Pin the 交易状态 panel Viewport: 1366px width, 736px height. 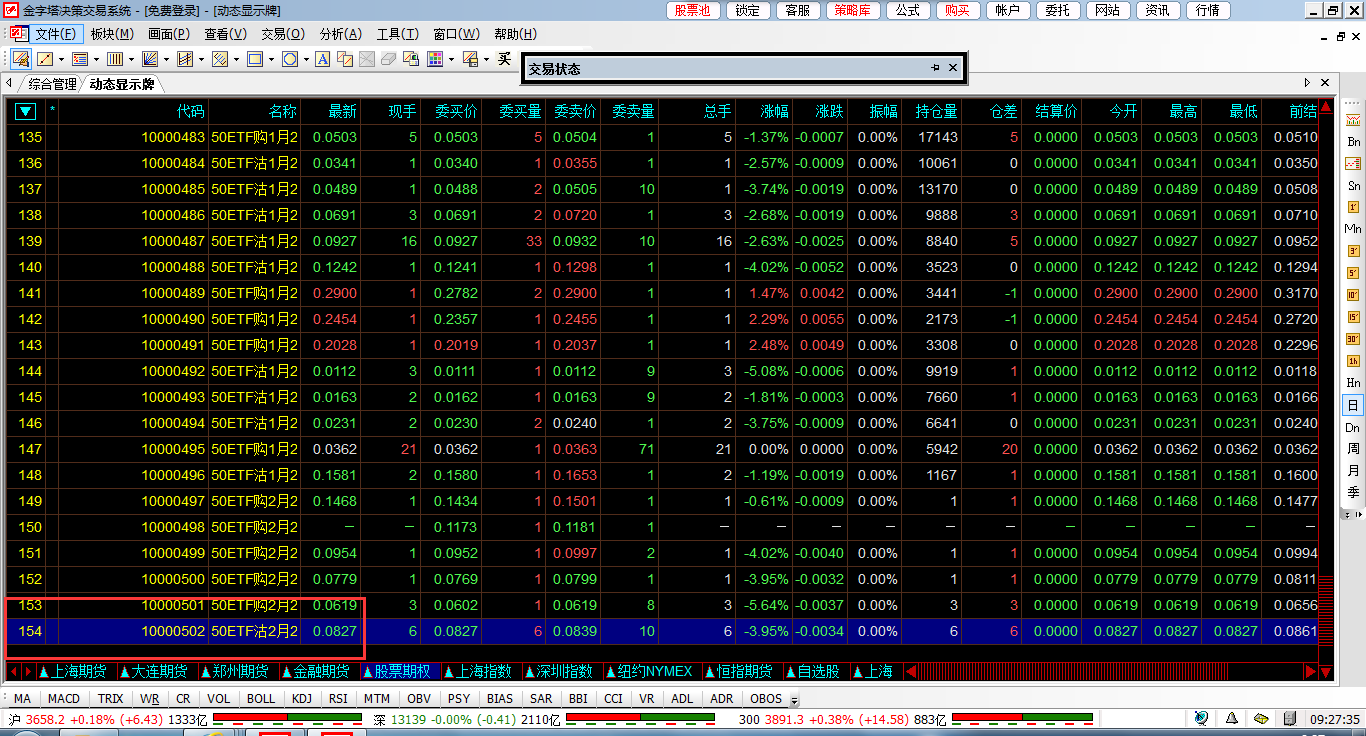pos(935,68)
